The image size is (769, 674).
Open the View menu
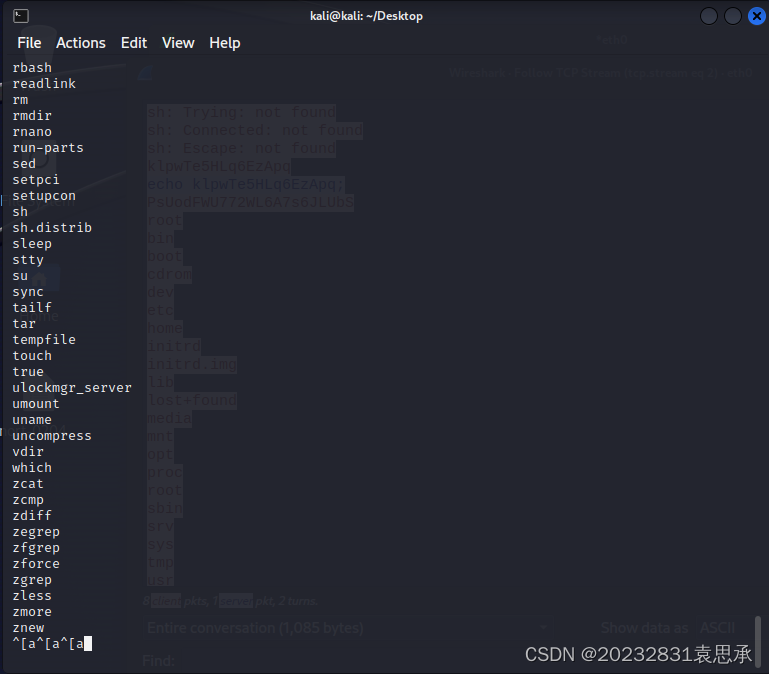tap(178, 43)
